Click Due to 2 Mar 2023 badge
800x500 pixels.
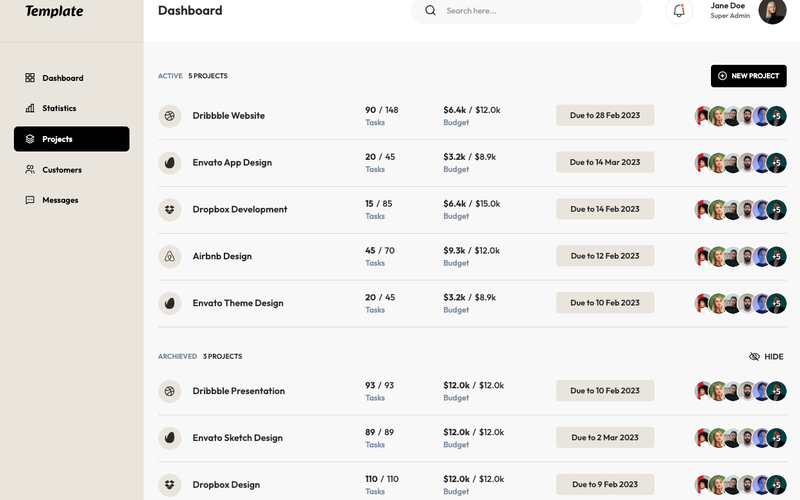coord(605,438)
